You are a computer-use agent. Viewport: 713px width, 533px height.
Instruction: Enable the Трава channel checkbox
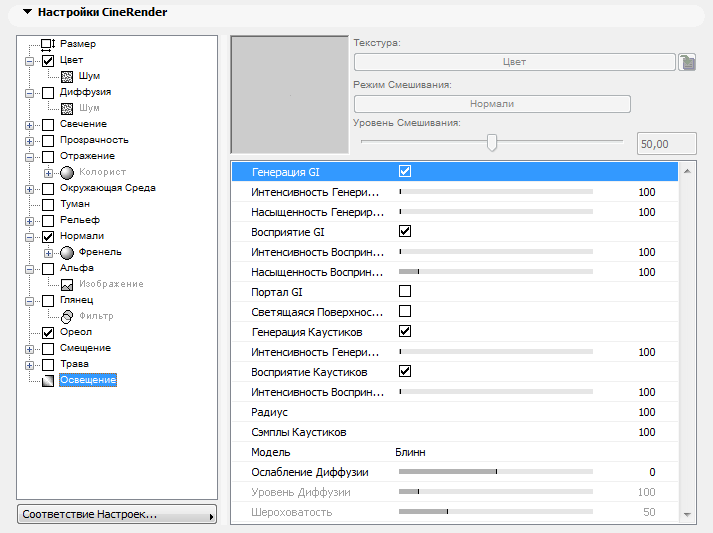coord(48,365)
